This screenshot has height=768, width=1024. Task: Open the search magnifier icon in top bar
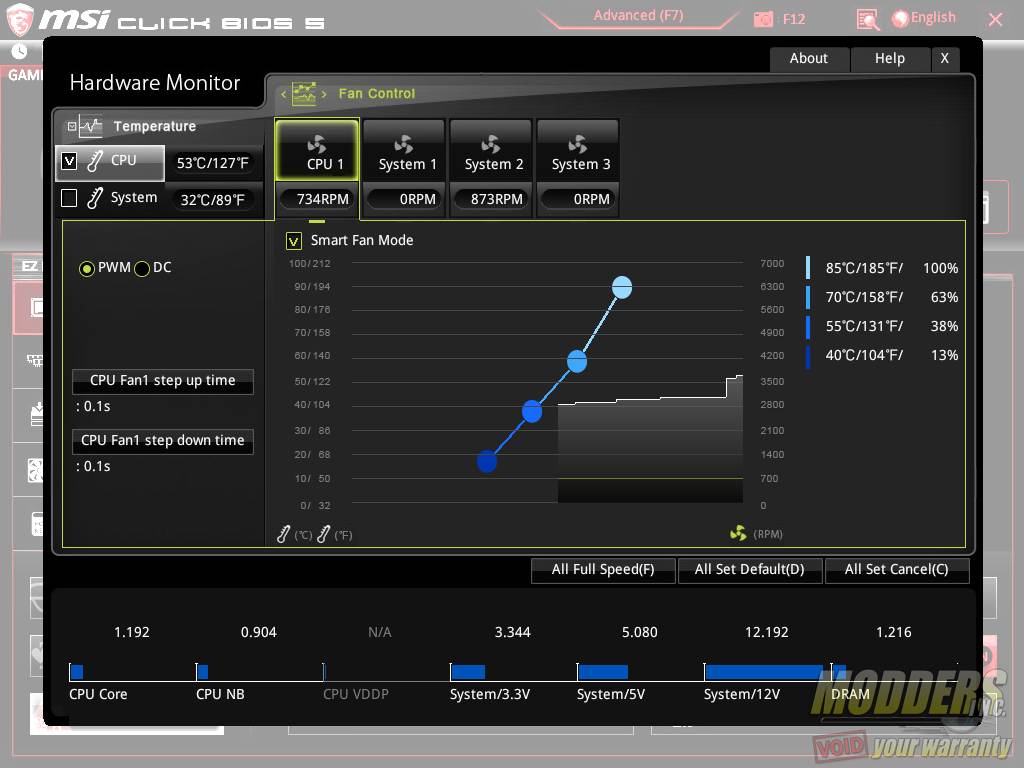tap(867, 20)
